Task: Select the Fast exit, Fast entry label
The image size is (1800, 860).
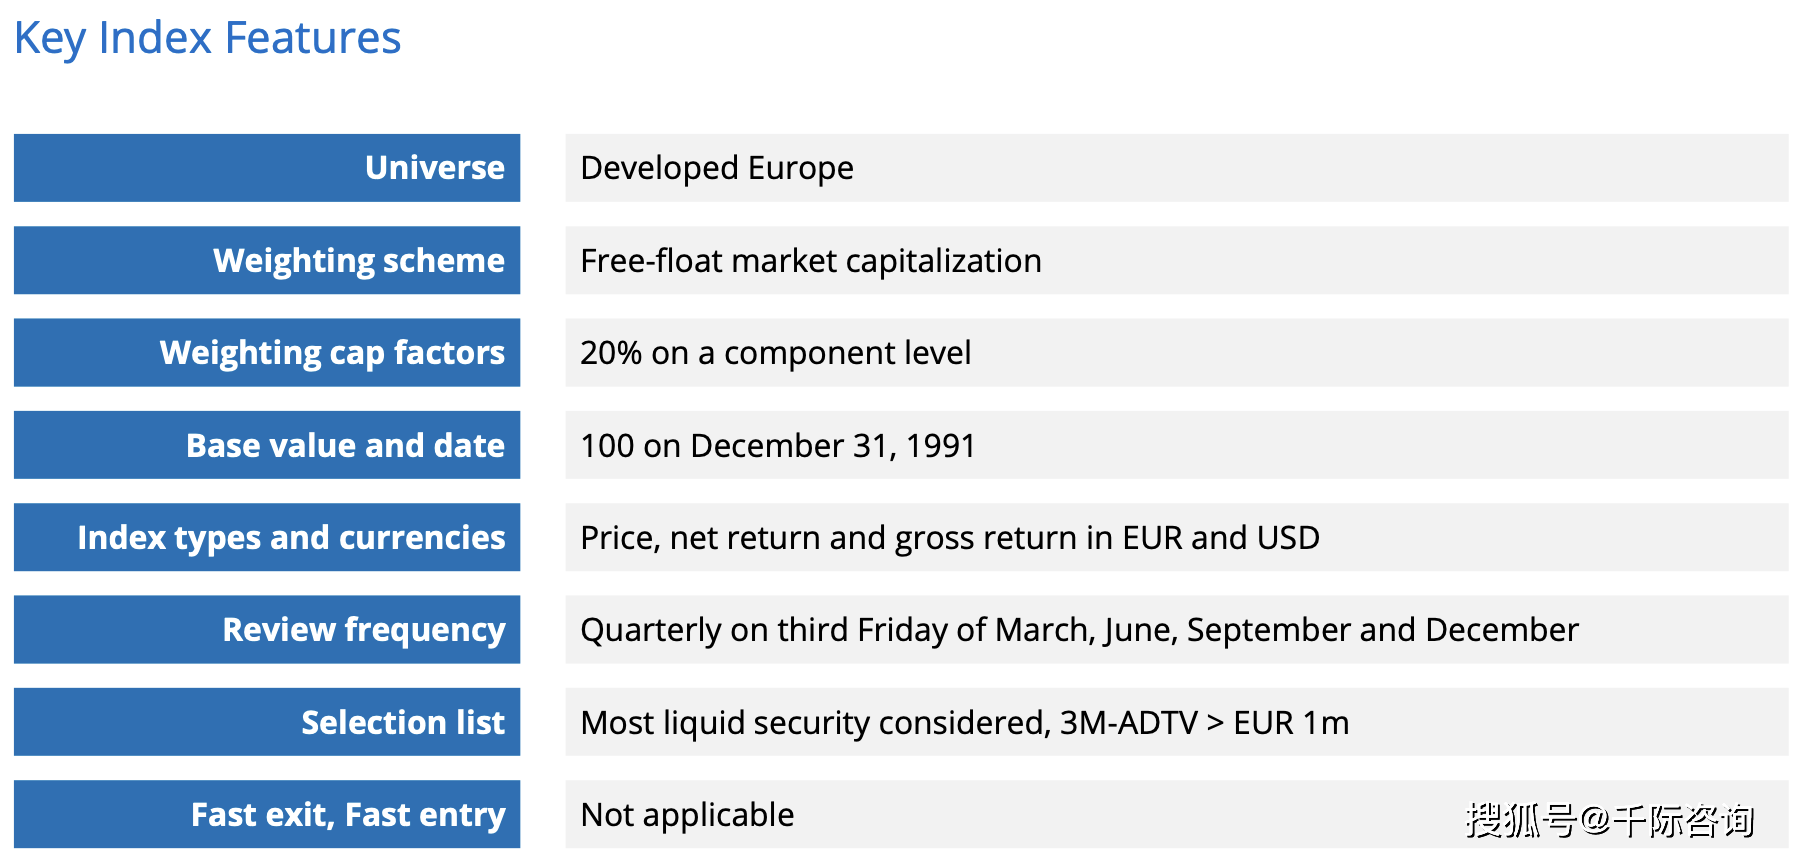Action: 348,815
